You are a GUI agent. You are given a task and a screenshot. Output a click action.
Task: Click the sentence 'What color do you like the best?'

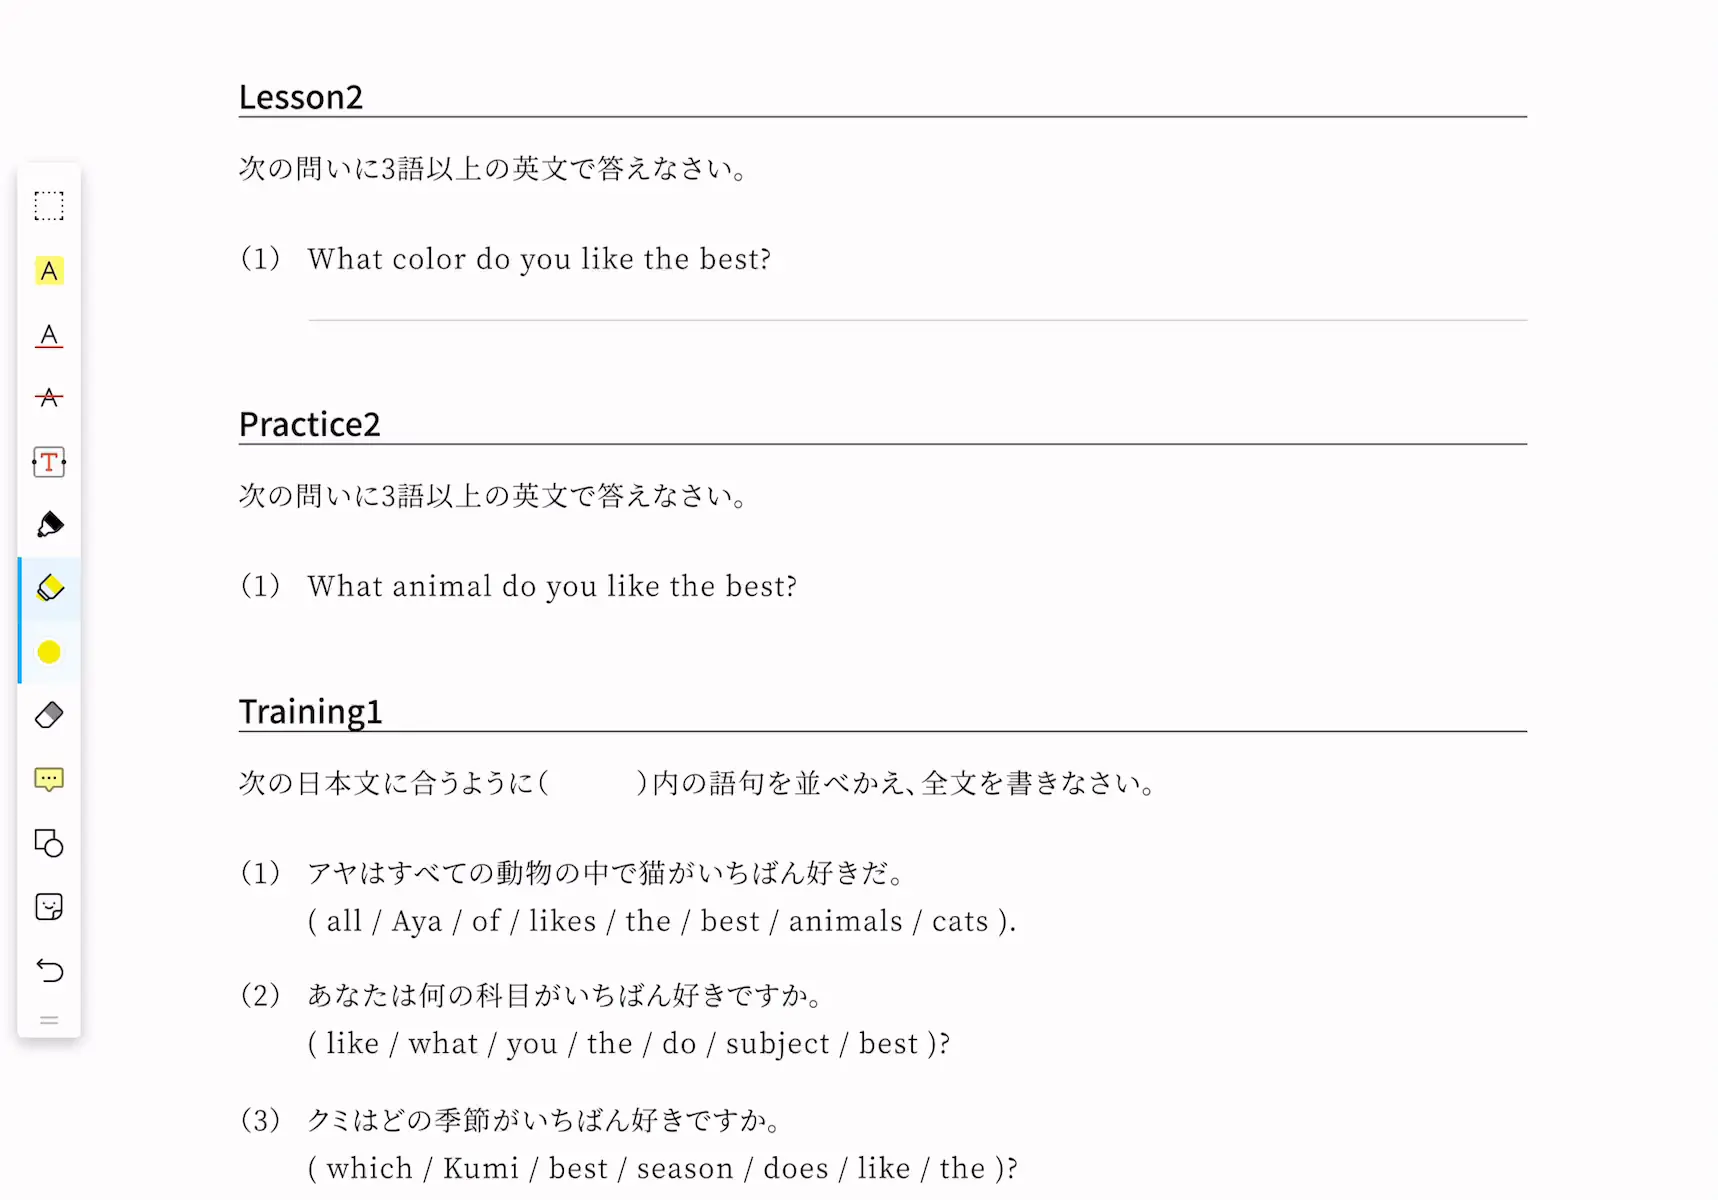pos(539,259)
